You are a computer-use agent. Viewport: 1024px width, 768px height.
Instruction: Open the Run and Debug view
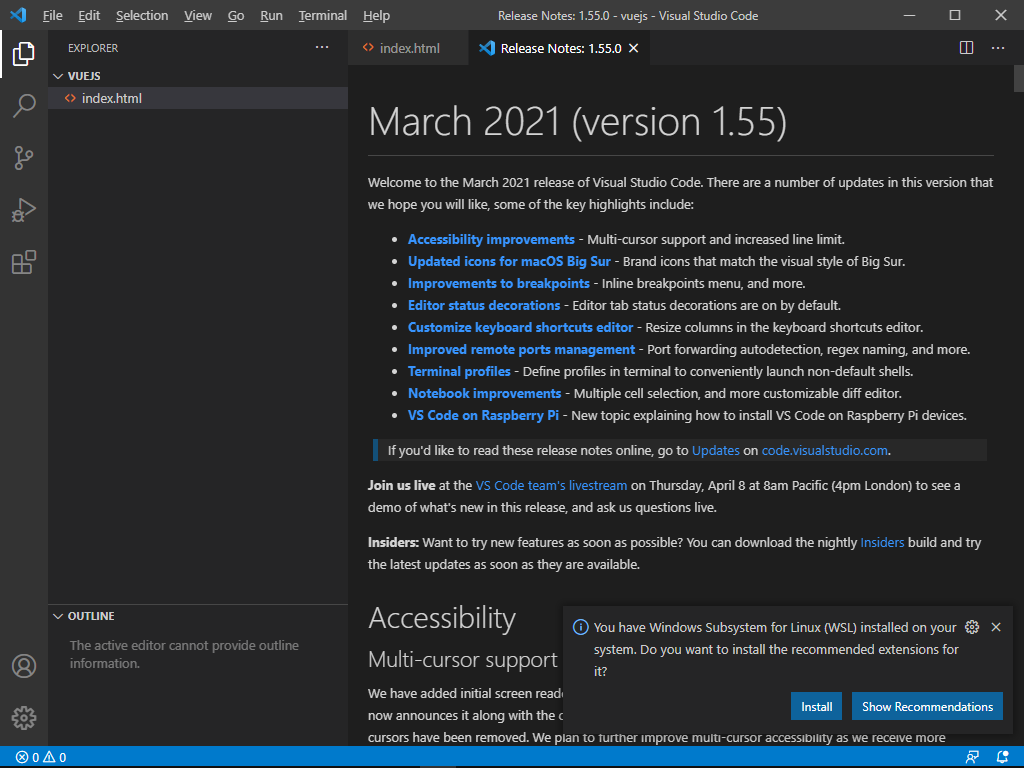coord(24,210)
